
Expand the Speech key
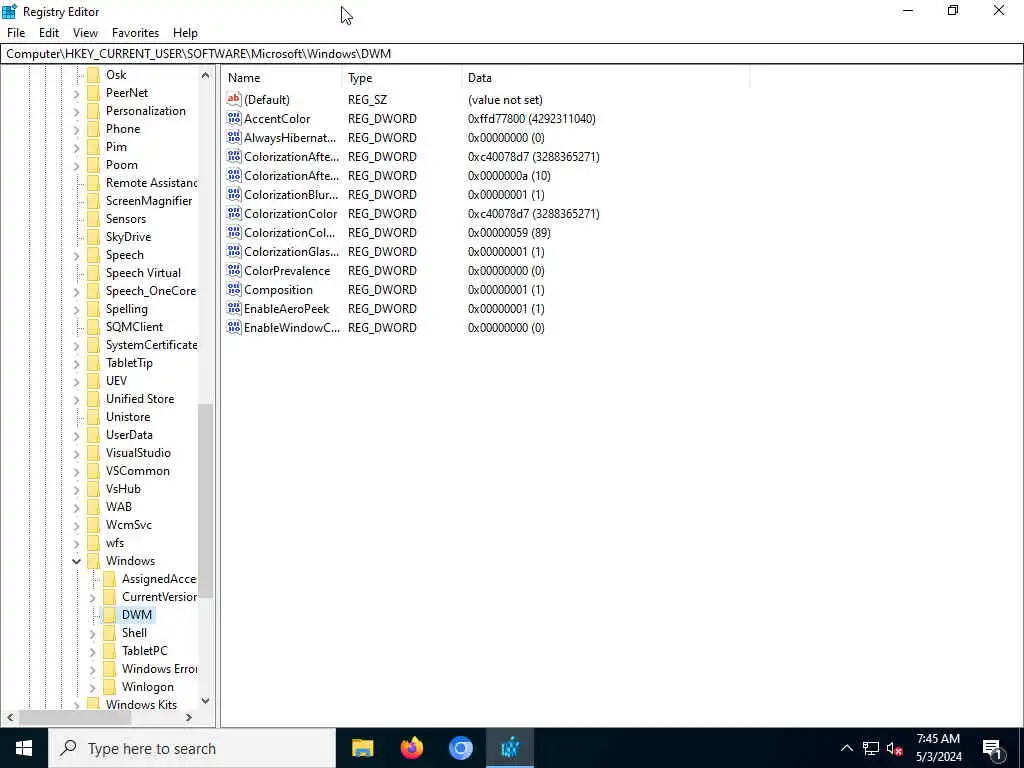tap(76, 255)
